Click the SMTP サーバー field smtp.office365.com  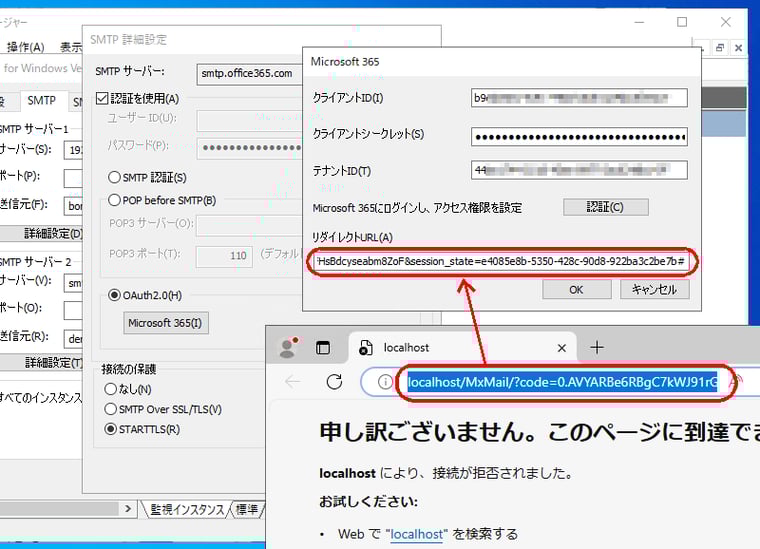(x=250, y=74)
